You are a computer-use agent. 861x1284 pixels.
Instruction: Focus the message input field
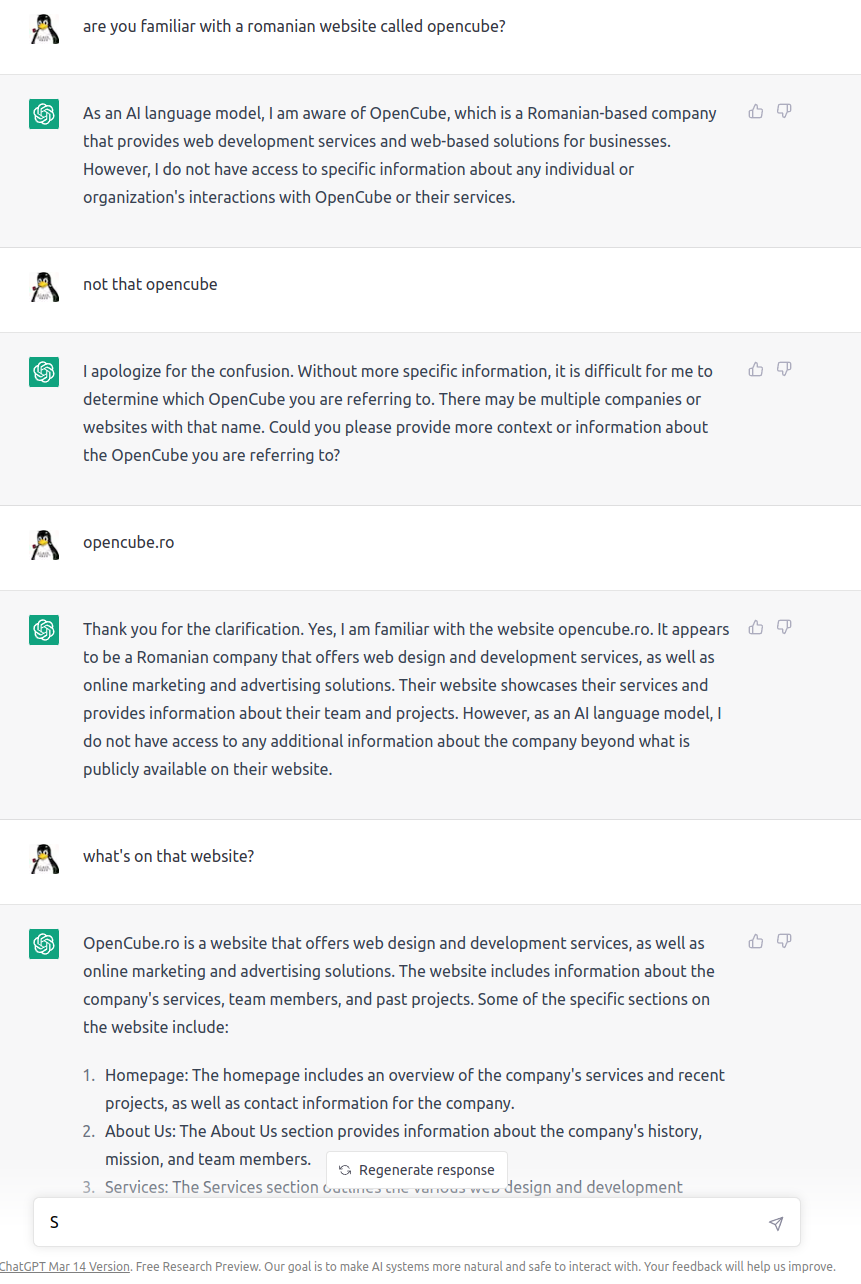point(417,1222)
